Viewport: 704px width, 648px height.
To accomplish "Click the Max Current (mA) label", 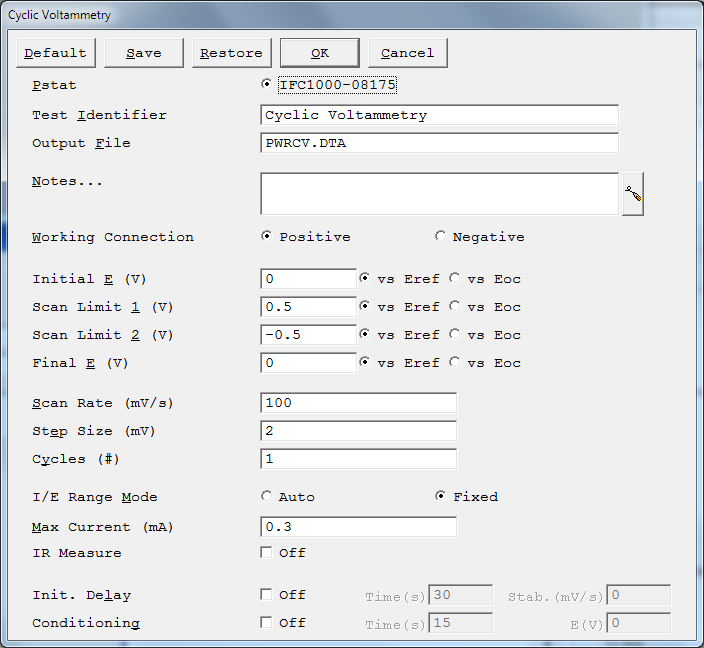I will 102,527.
